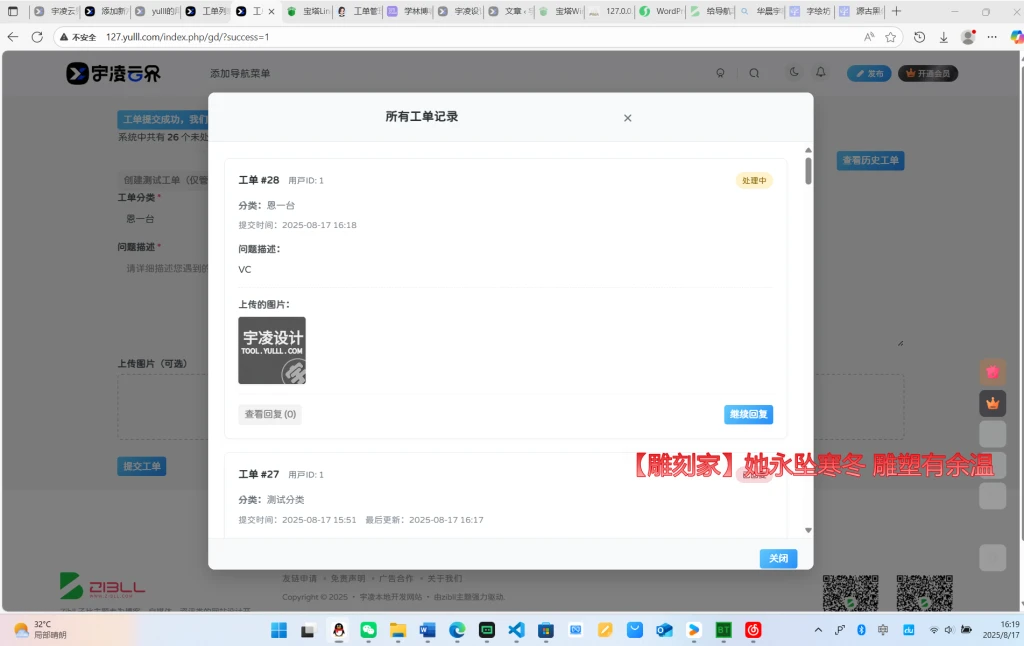Open browser menu with three dots
1024x646 pixels.
tap(992, 36)
